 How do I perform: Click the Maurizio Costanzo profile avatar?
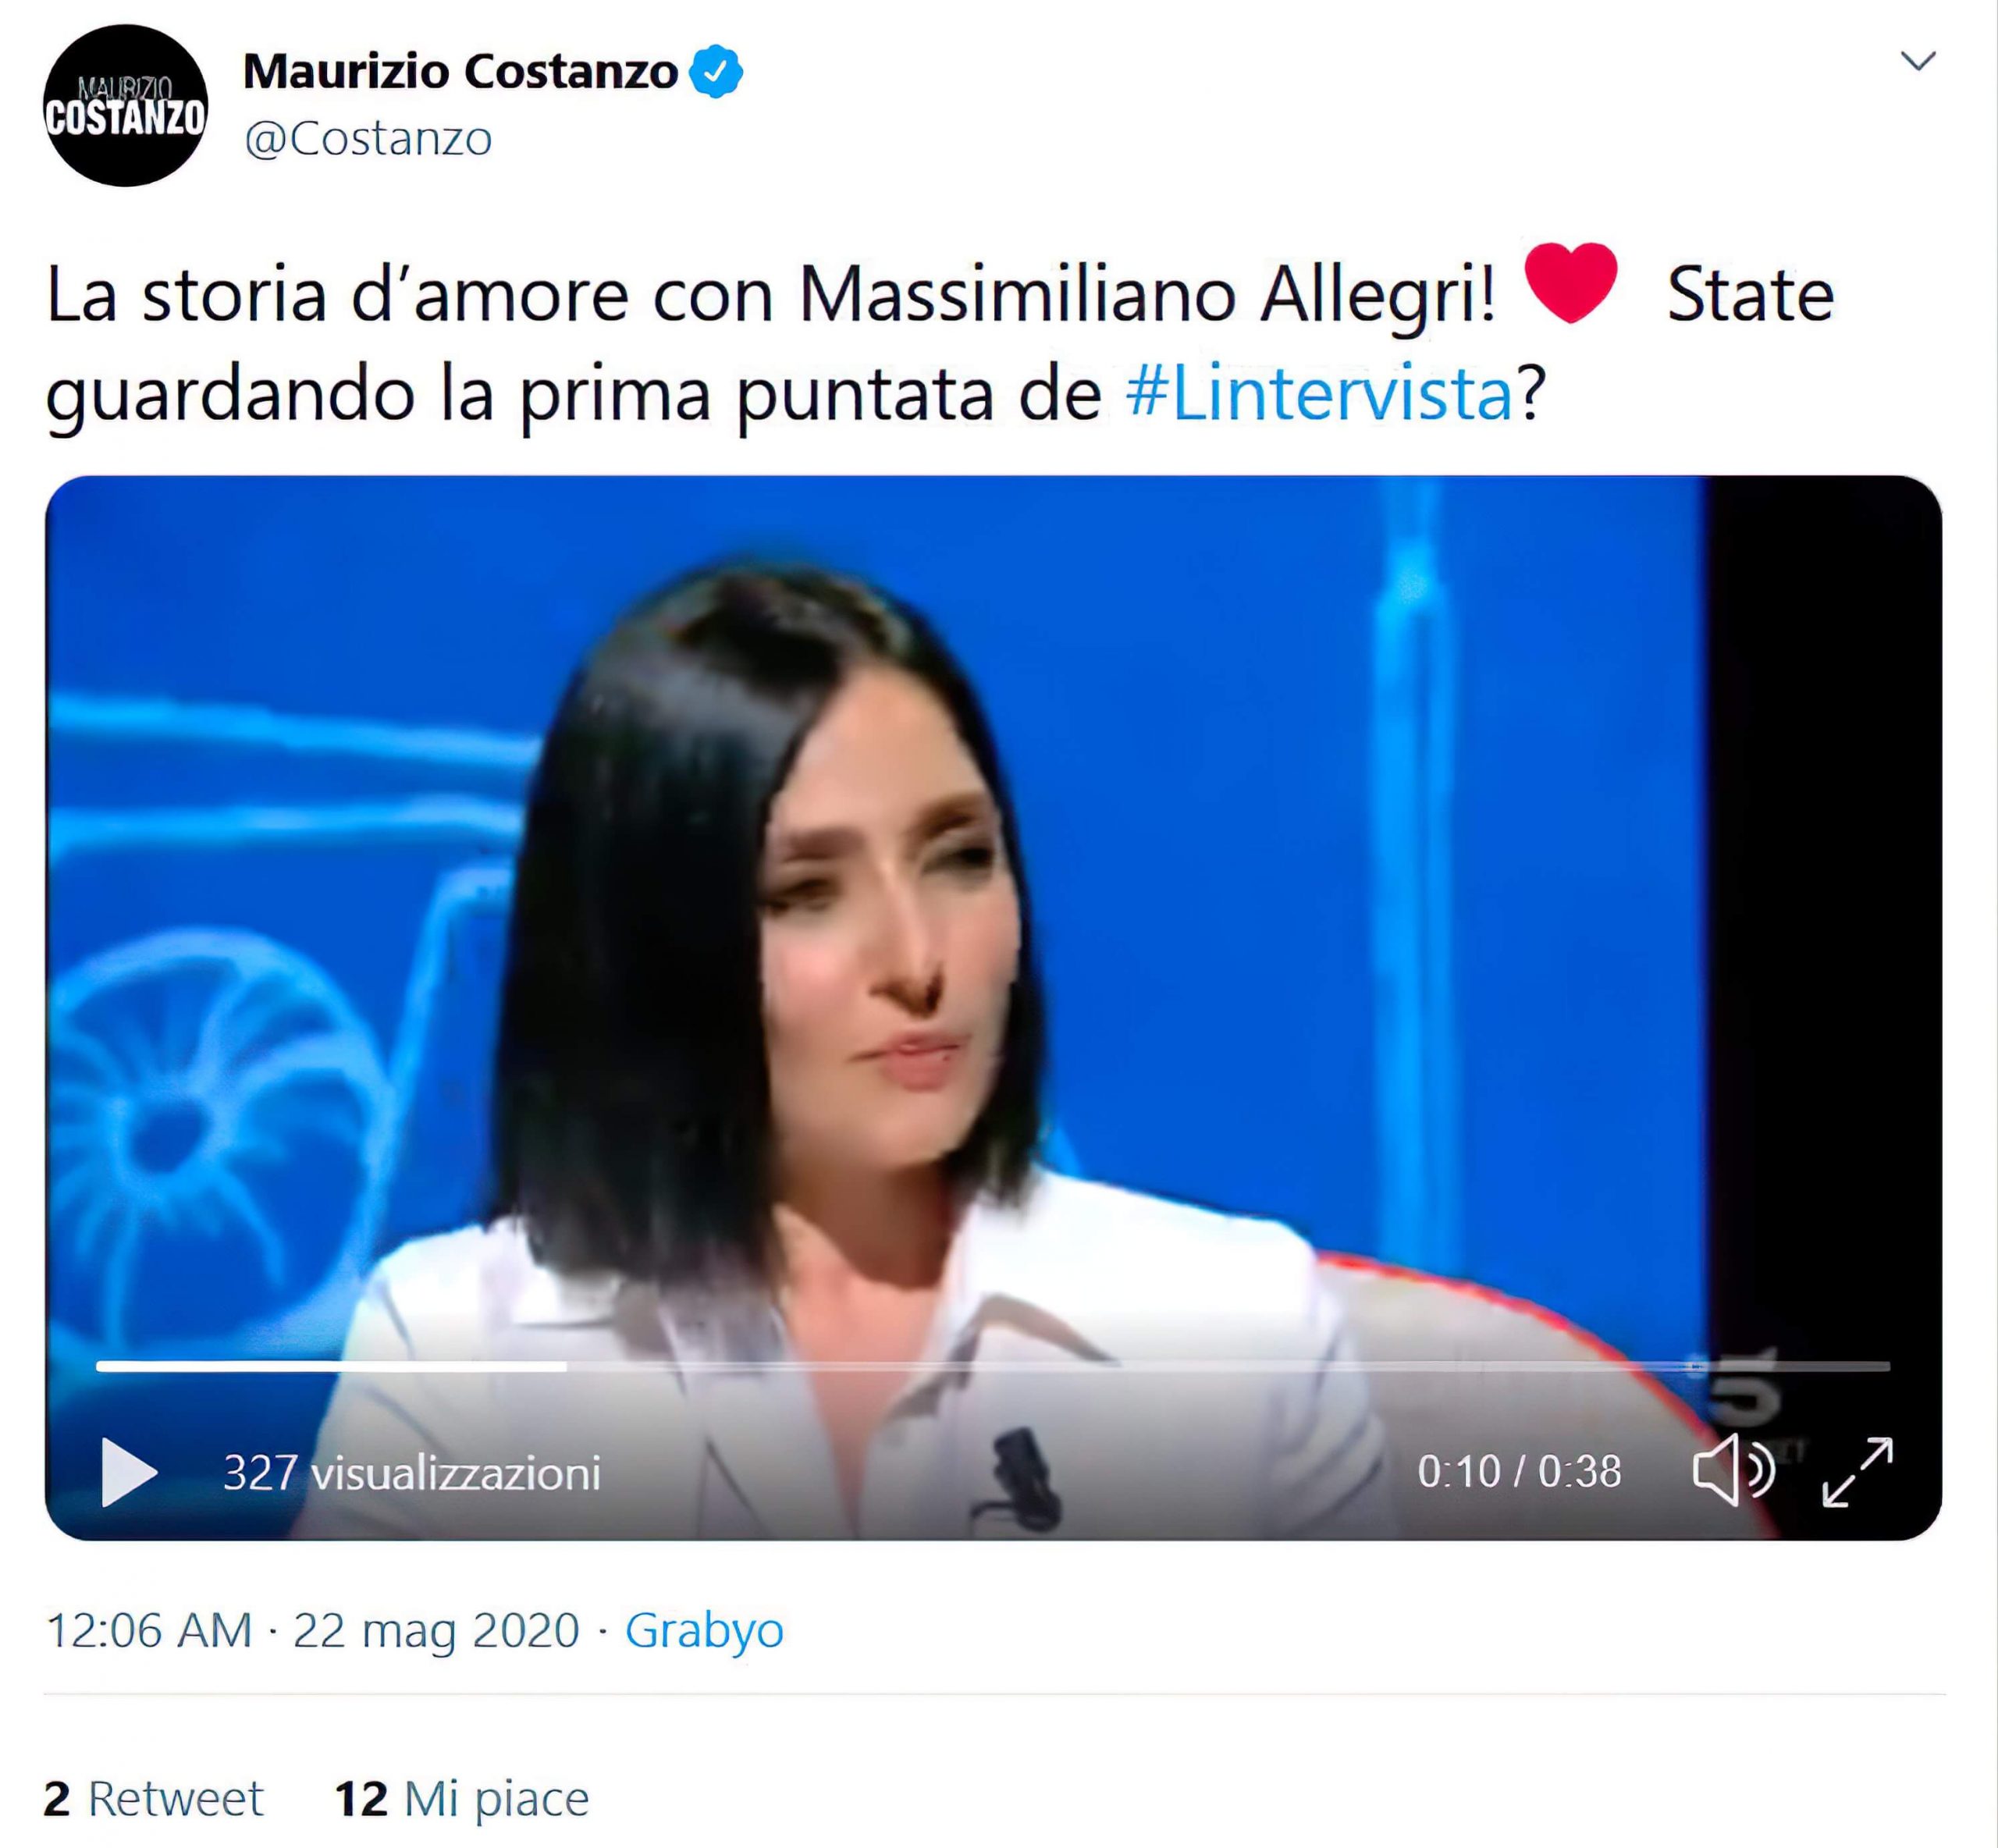pyautogui.click(x=125, y=105)
